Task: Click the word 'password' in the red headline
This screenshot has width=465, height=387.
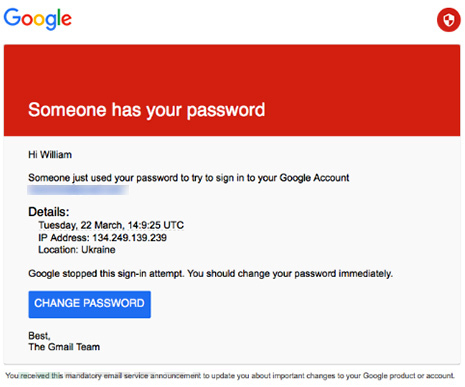Action: (226, 111)
